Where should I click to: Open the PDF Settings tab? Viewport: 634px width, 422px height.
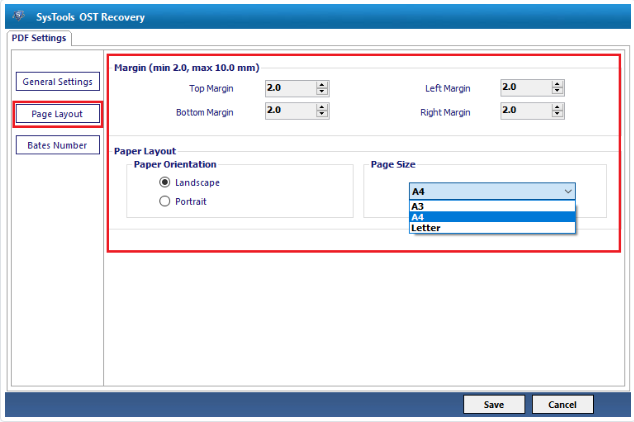coord(39,38)
